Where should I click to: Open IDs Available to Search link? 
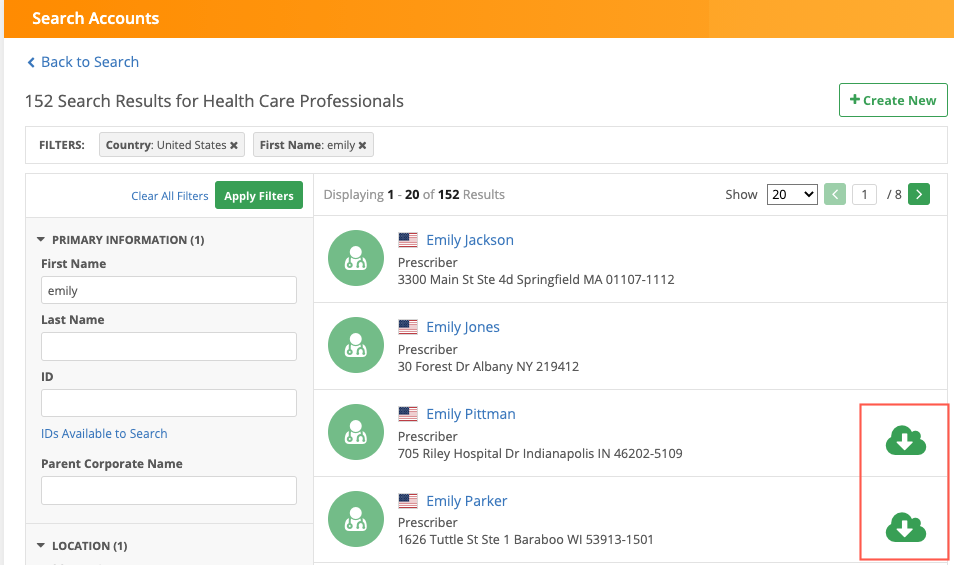(104, 434)
